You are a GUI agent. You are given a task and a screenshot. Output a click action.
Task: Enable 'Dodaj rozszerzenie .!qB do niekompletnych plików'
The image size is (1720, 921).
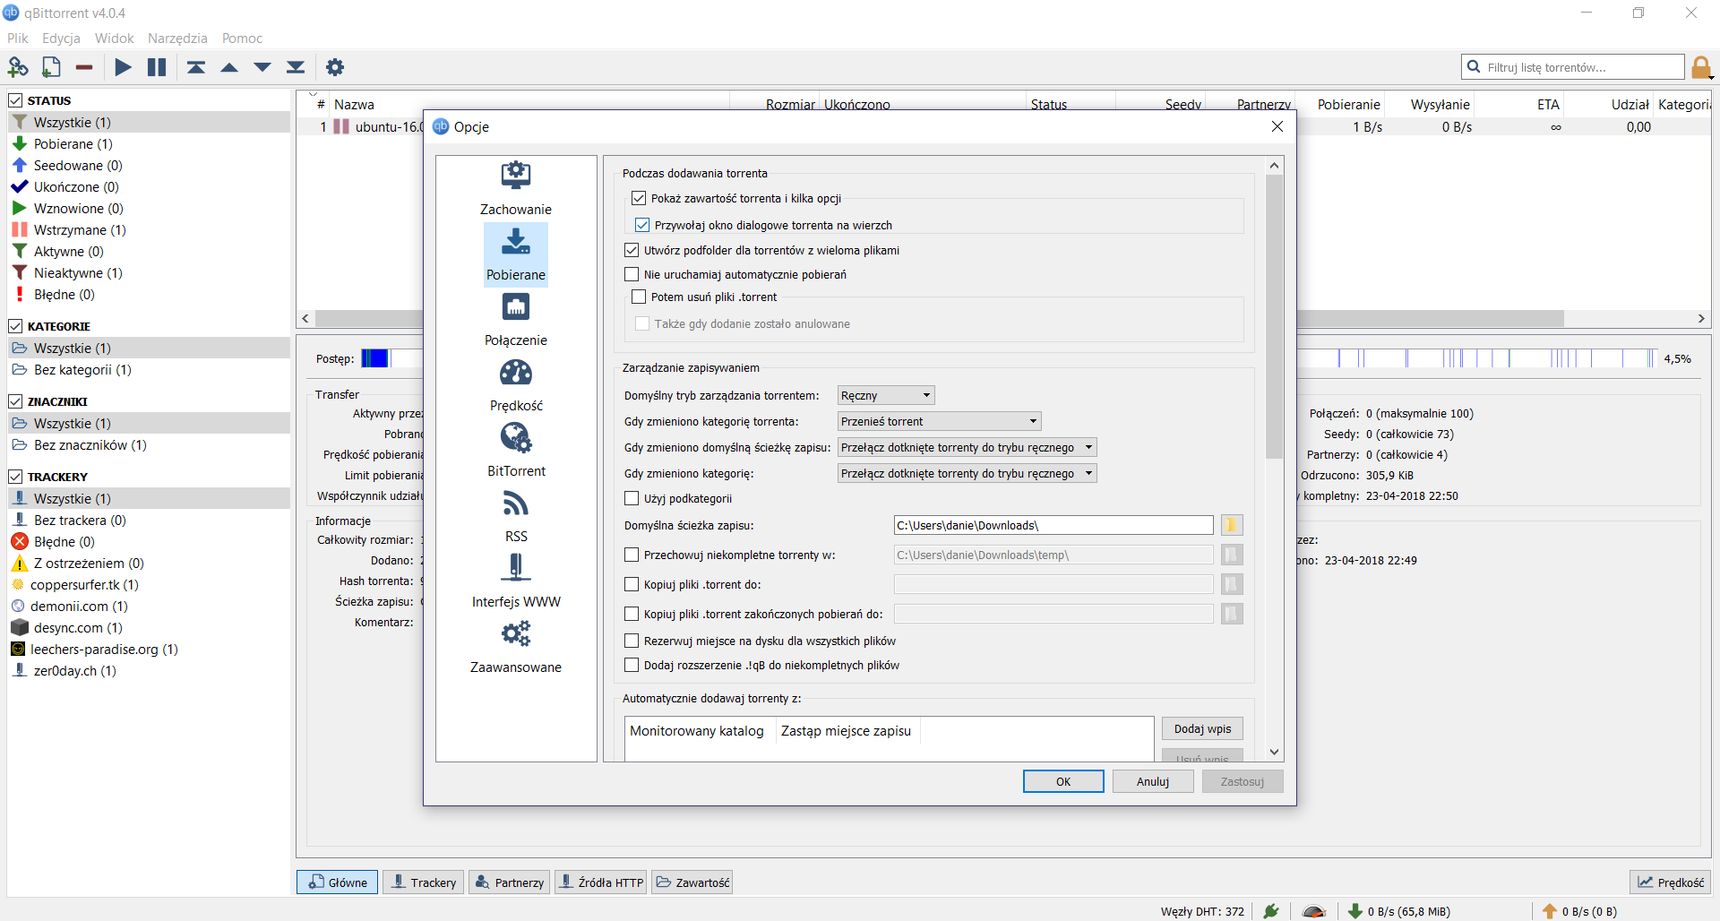click(631, 665)
